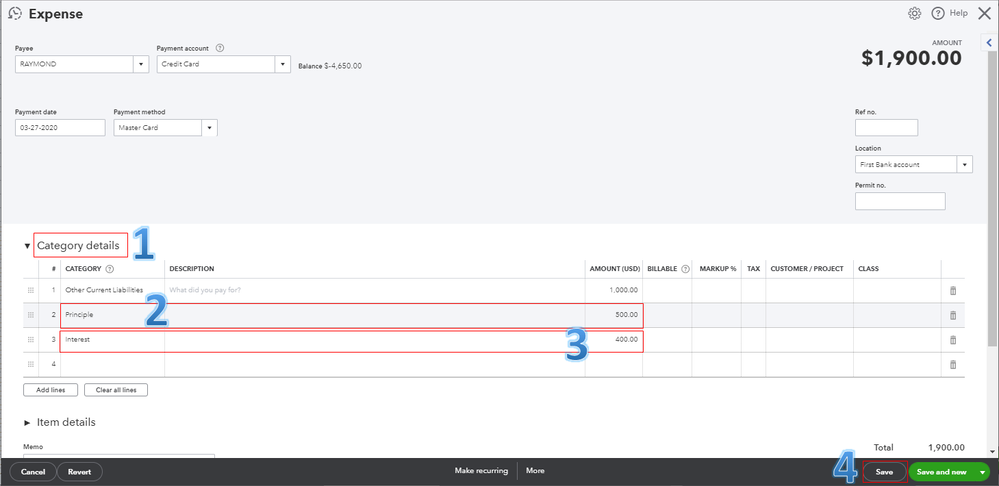Click the Interest category cell

click(113, 340)
